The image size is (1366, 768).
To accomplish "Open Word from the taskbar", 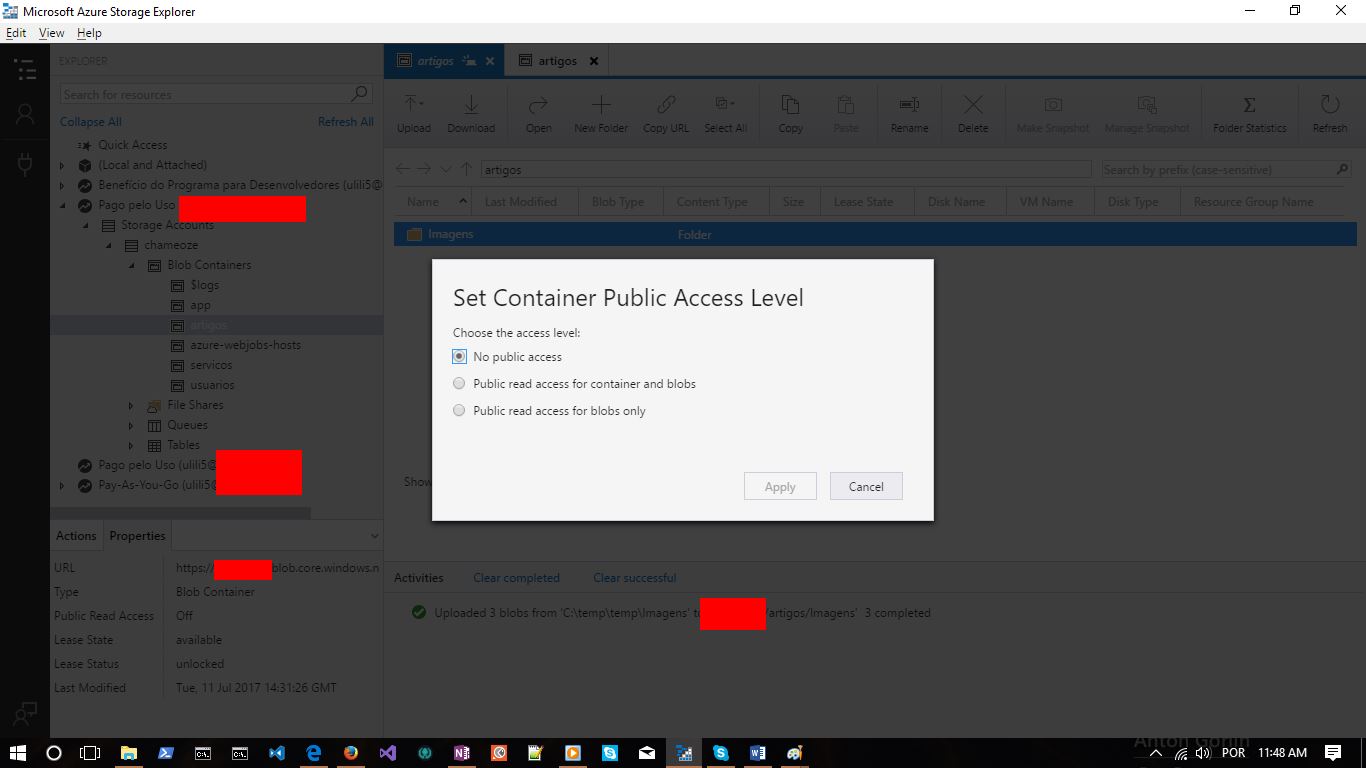I will click(757, 753).
